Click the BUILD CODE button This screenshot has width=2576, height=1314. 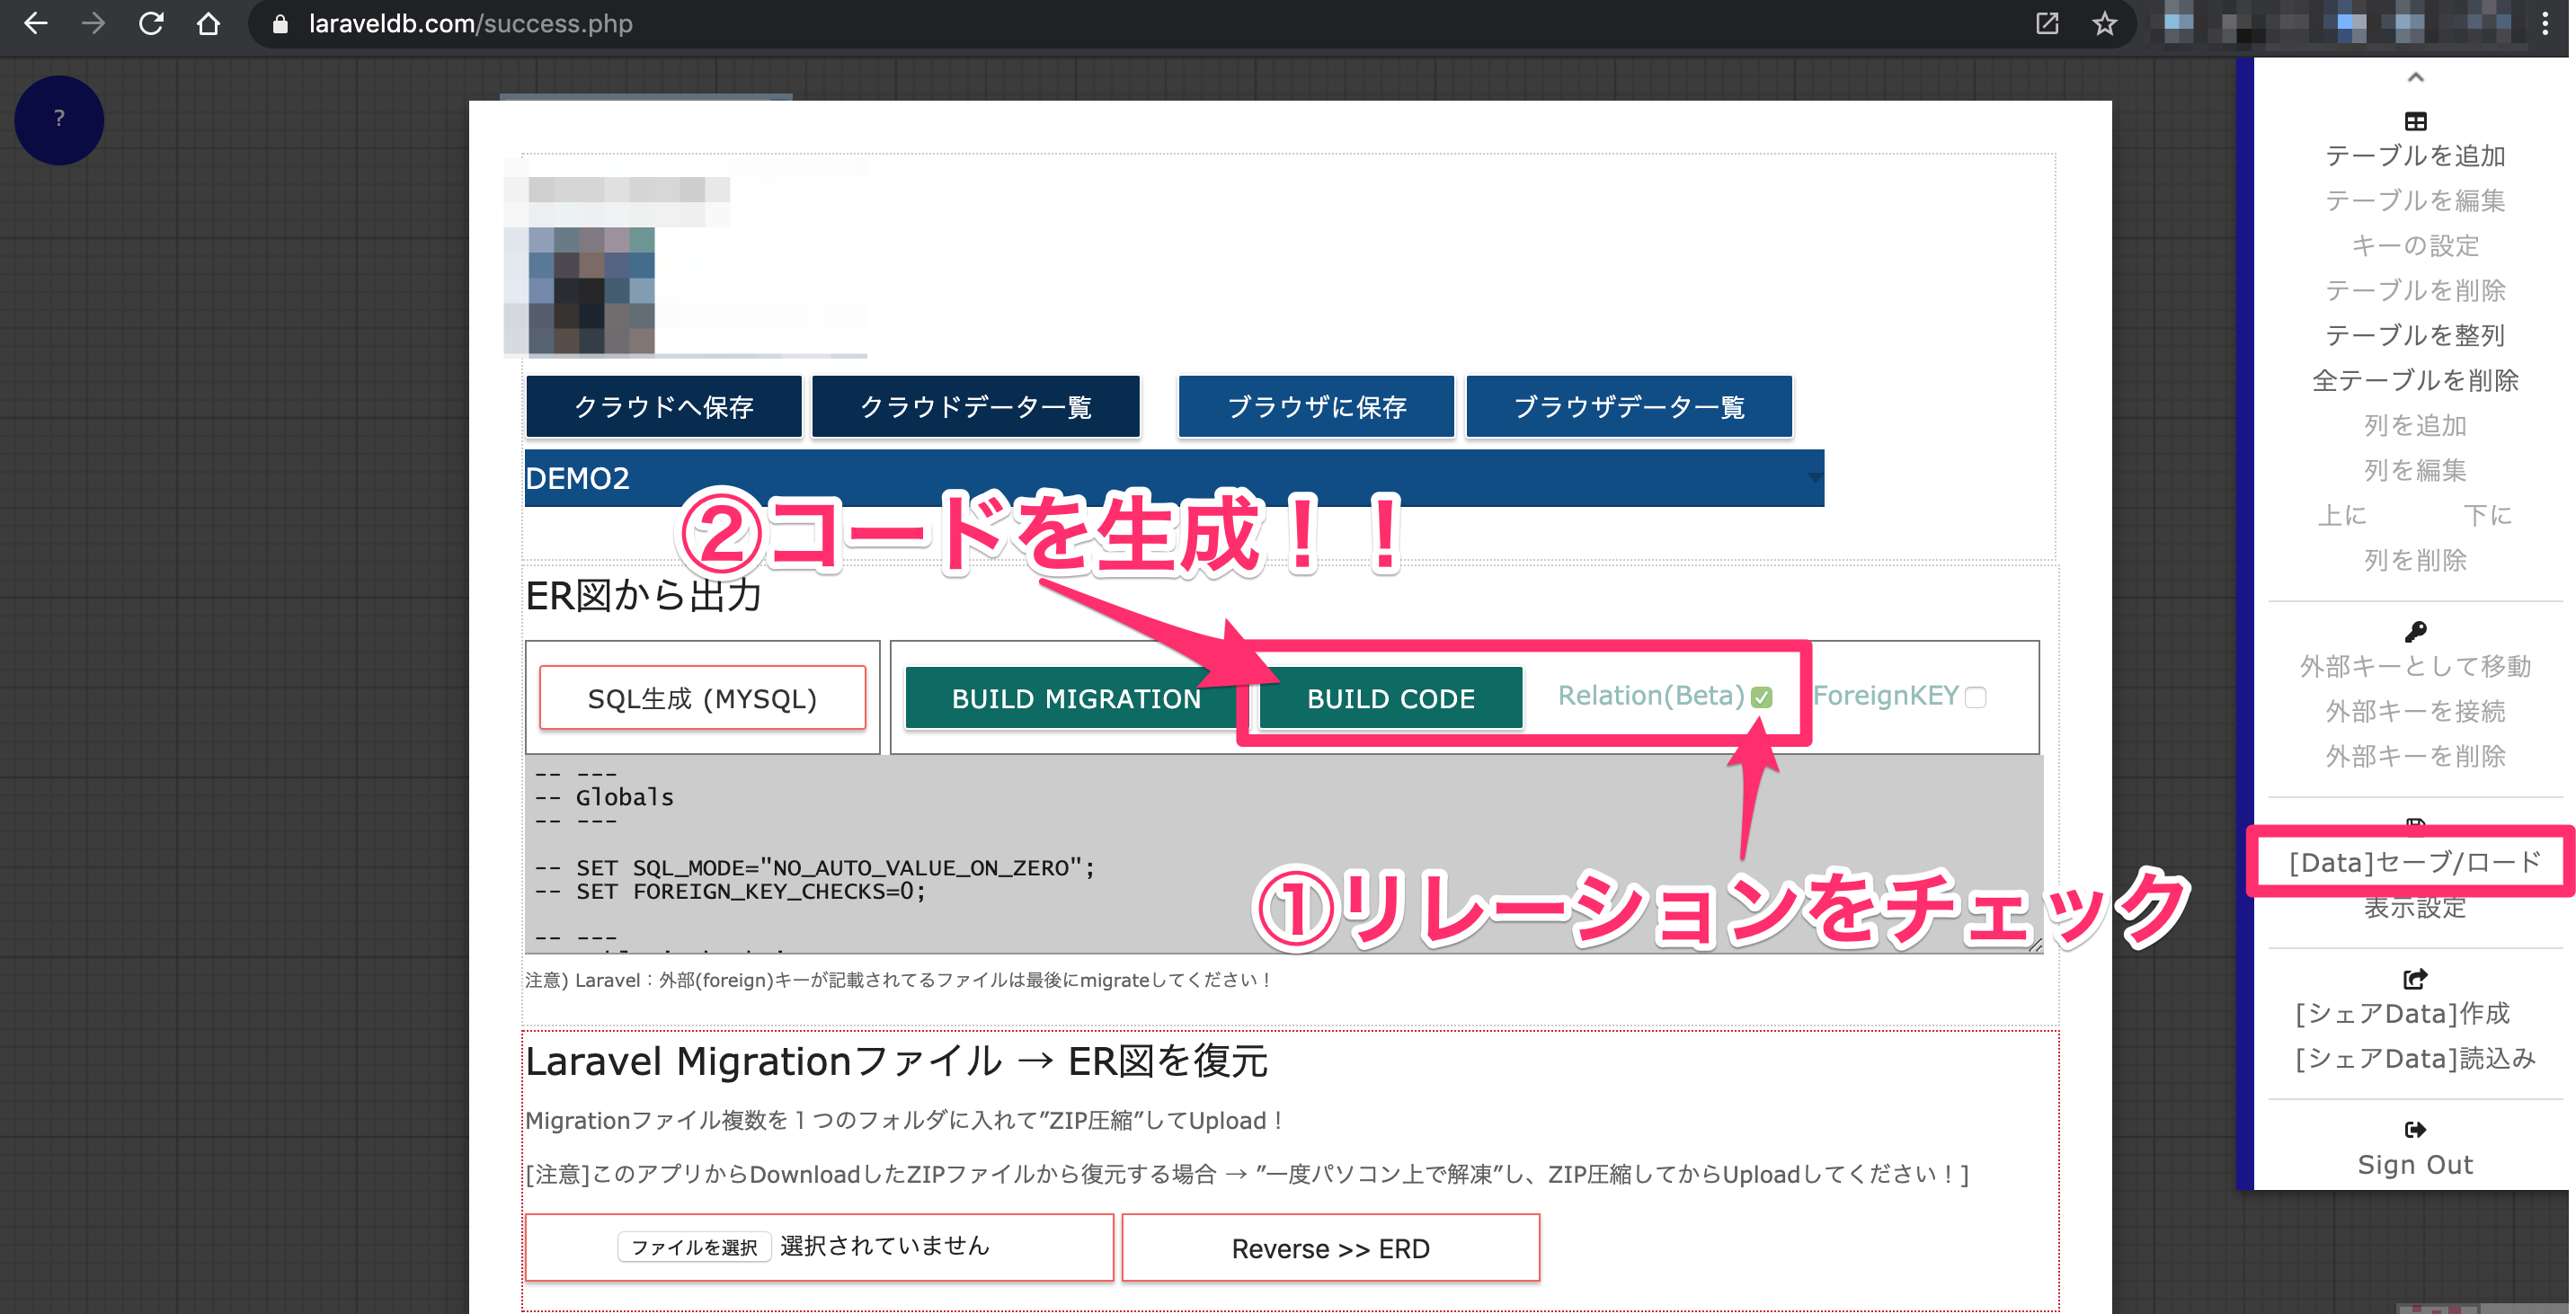click(1390, 698)
